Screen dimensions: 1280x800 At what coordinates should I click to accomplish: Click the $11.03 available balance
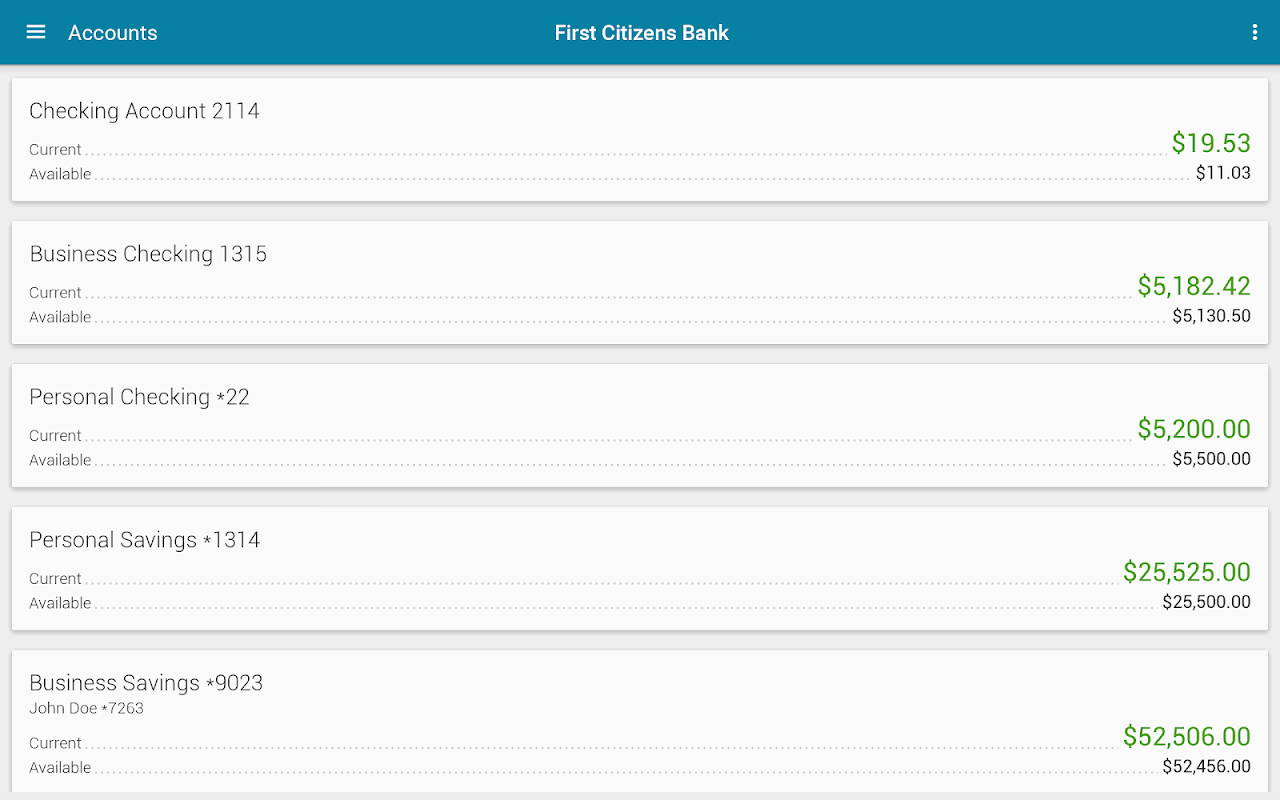pos(1223,173)
